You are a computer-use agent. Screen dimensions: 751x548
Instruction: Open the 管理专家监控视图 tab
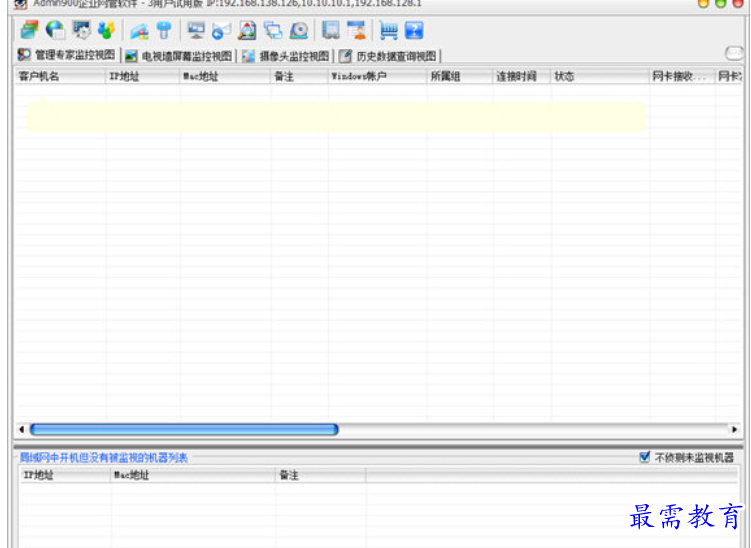click(67, 55)
